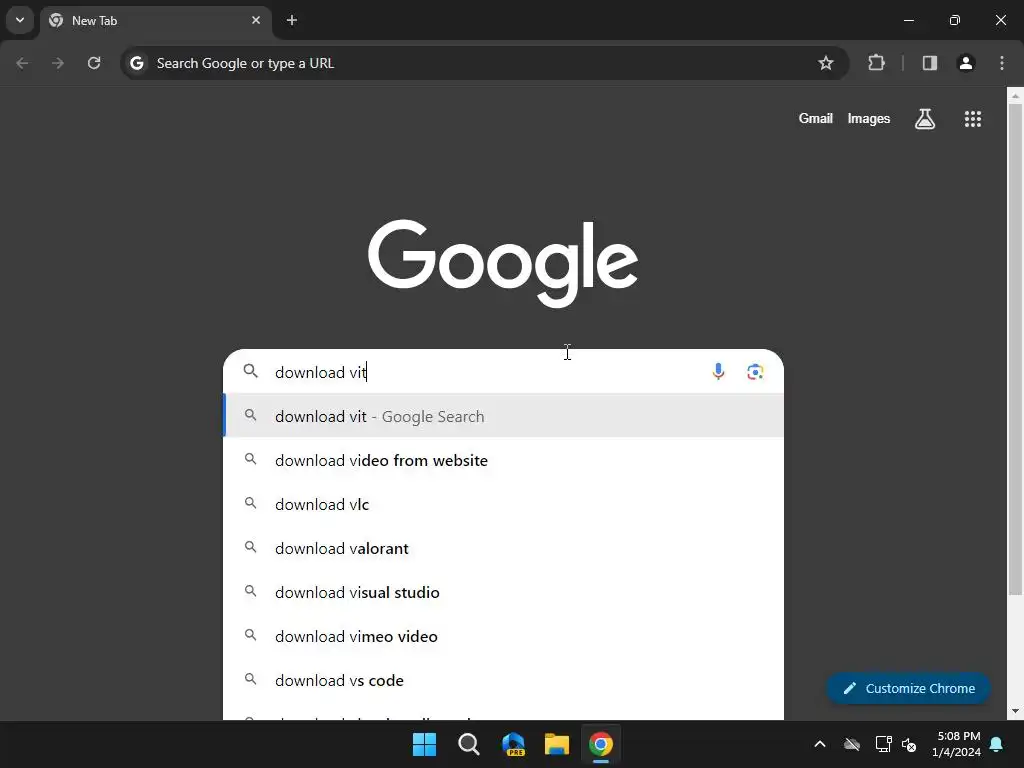Close the New Tab tab

(256, 20)
